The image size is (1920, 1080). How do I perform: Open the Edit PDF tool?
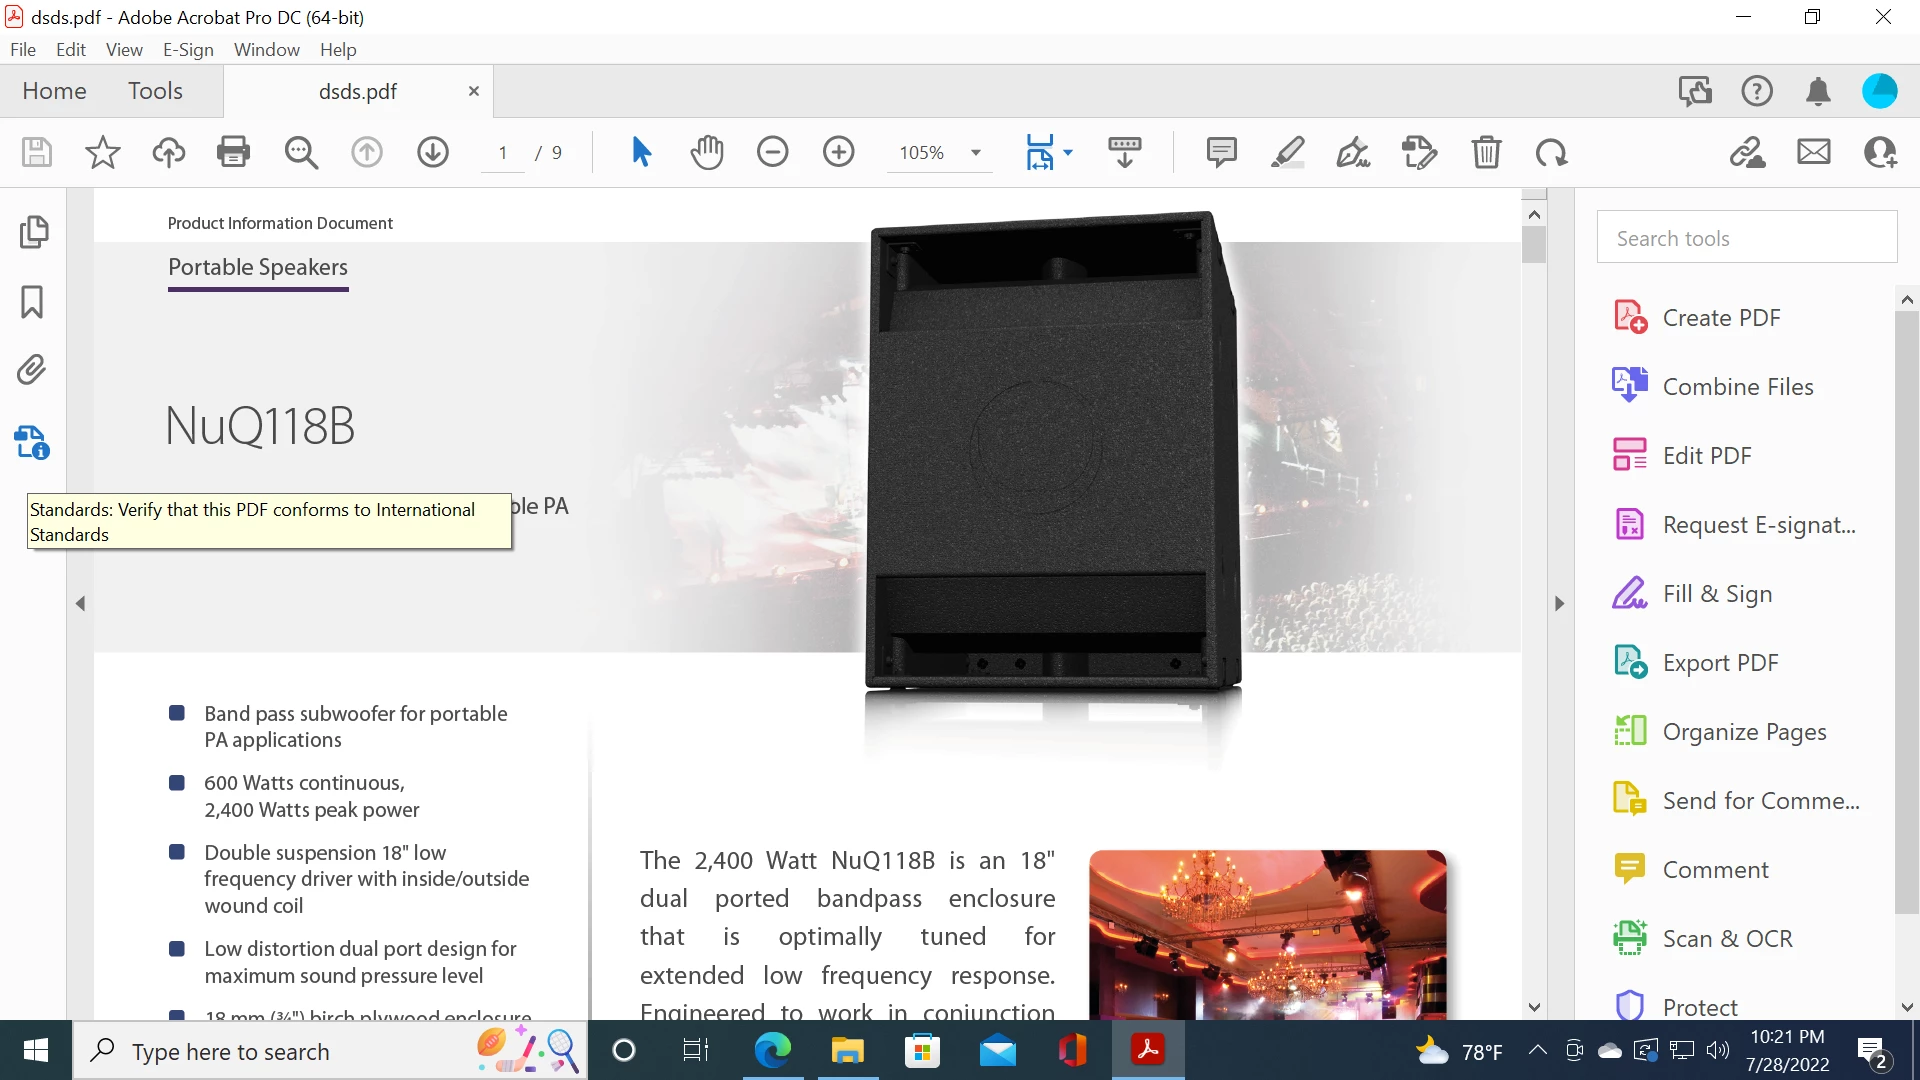click(x=1706, y=455)
